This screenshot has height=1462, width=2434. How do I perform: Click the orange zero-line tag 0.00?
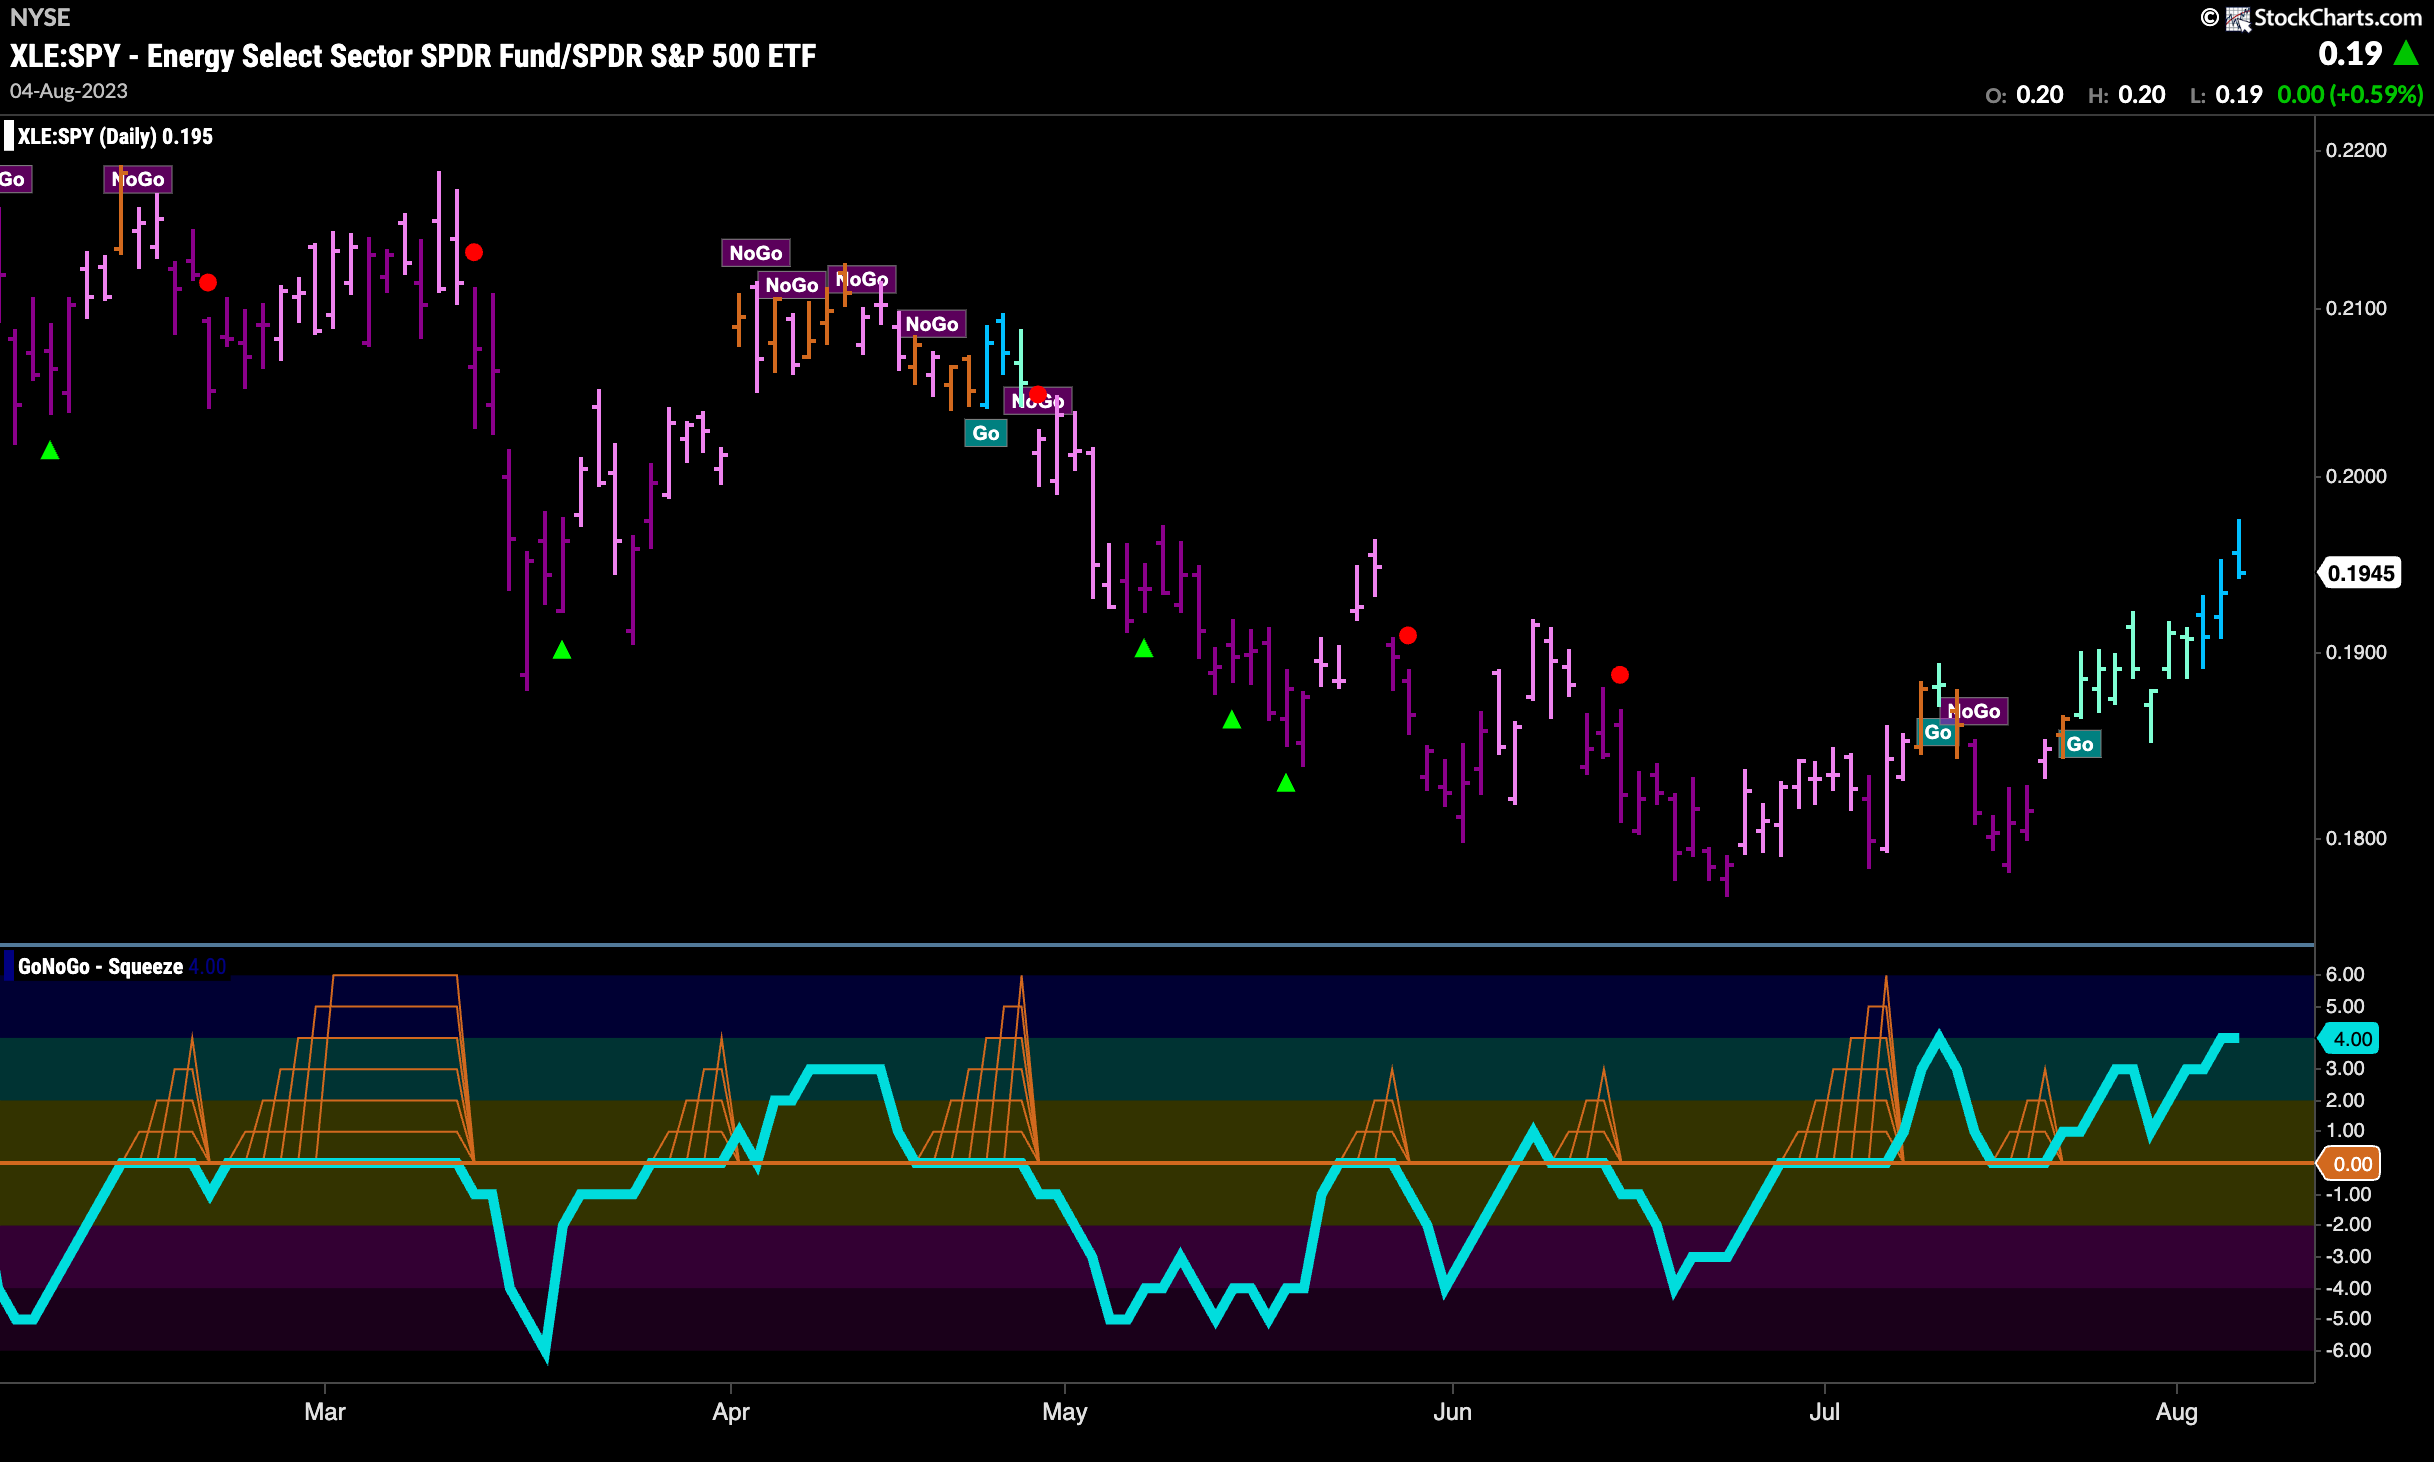pos(2349,1164)
